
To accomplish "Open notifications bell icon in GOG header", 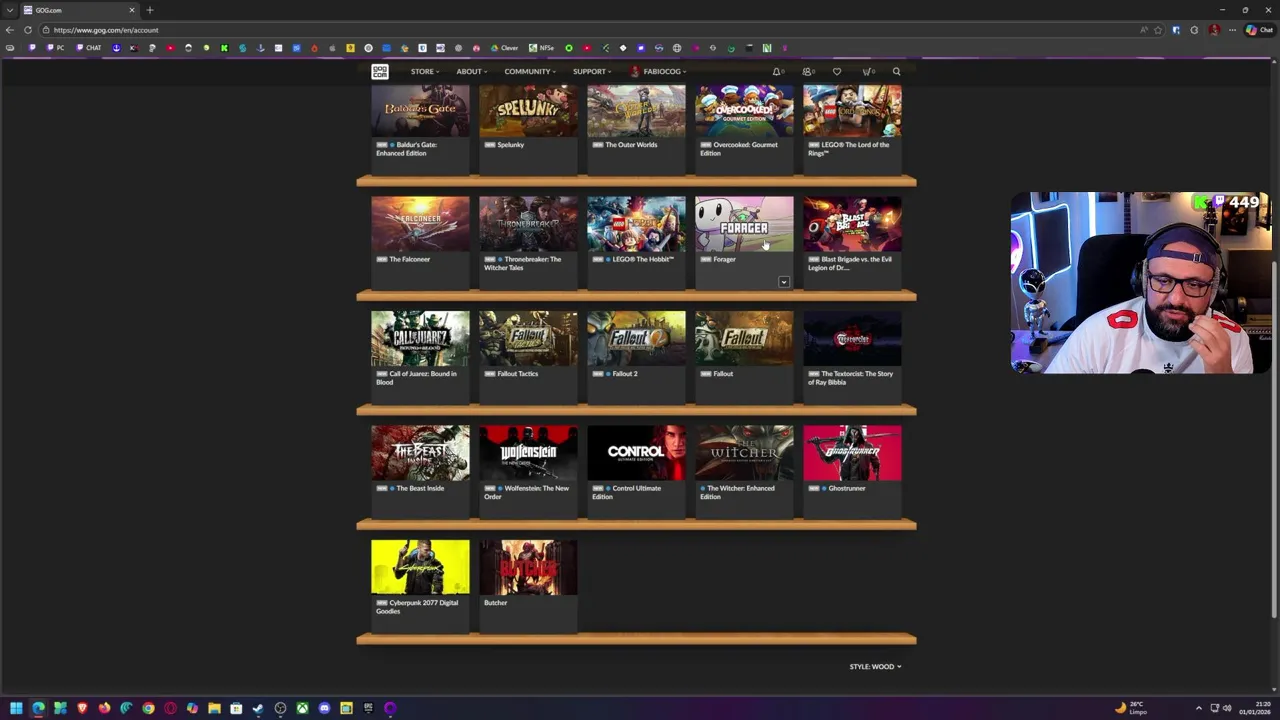I will (x=776, y=71).
